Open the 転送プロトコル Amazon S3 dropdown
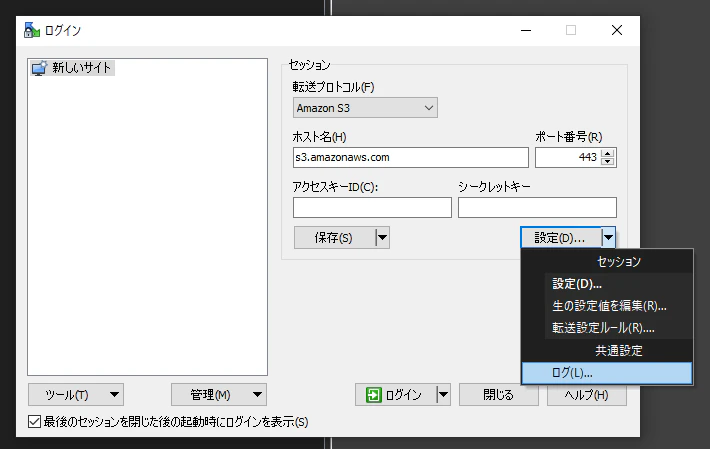This screenshot has width=710, height=449. pyautogui.click(x=365, y=108)
